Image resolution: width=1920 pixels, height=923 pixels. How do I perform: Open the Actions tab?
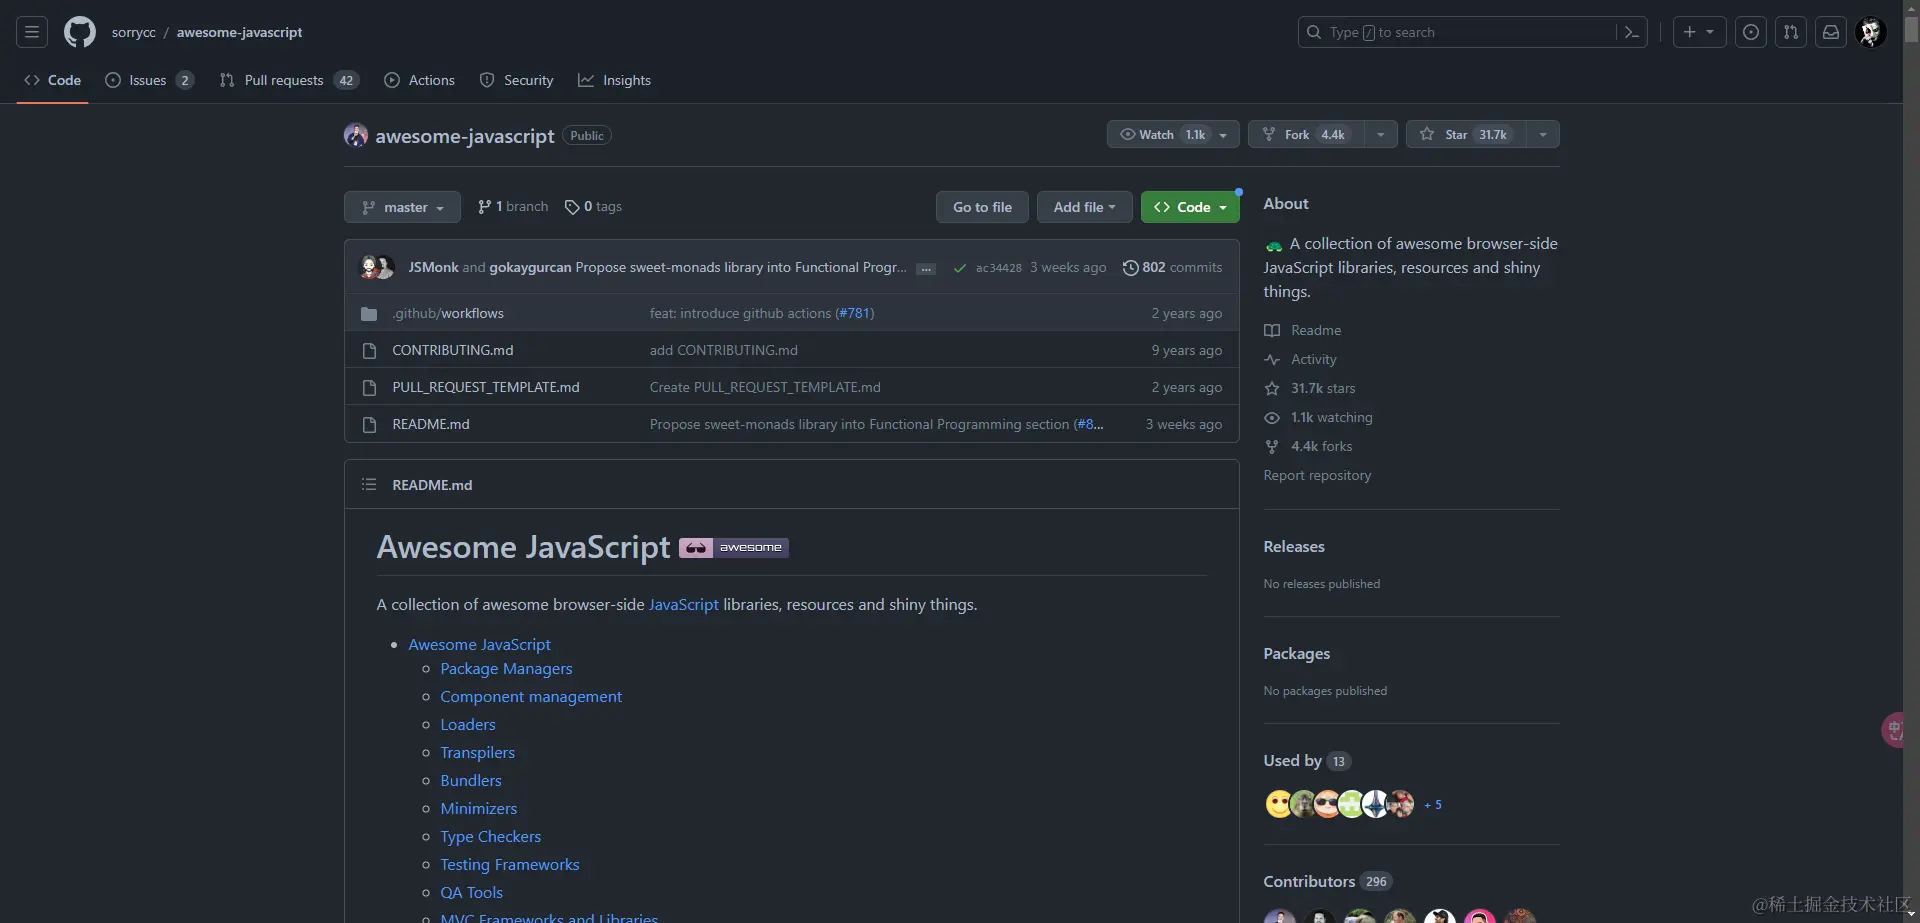420,80
